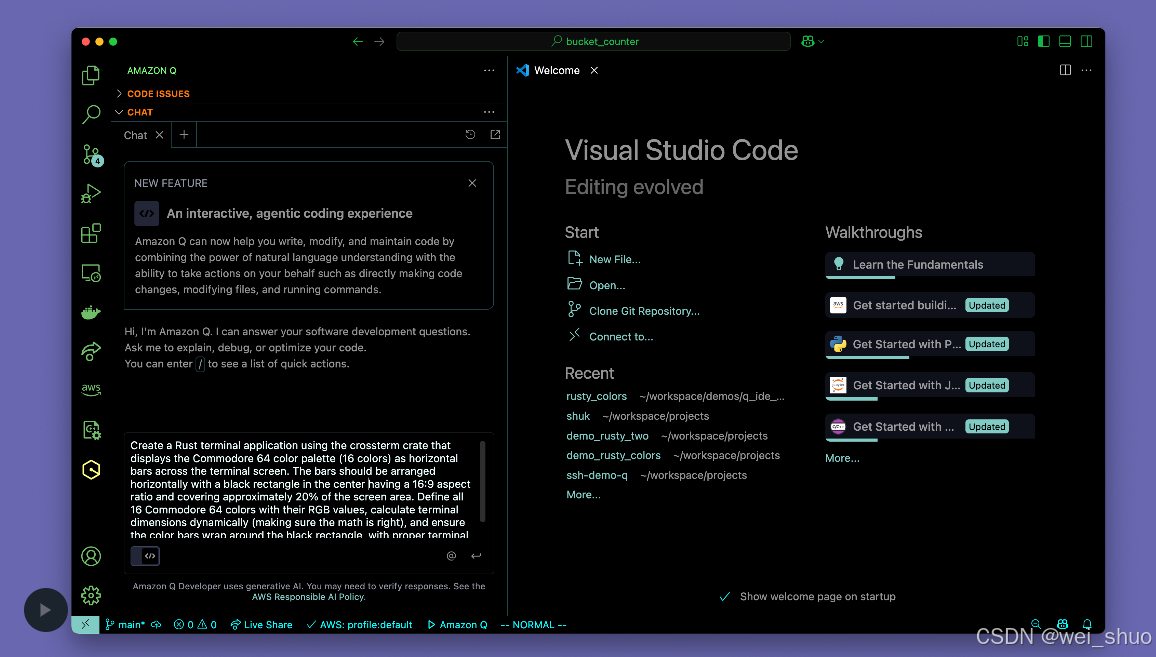Open Get Started with P... Python walkthrough
Screen dimensions: 1156x657
[930, 344]
